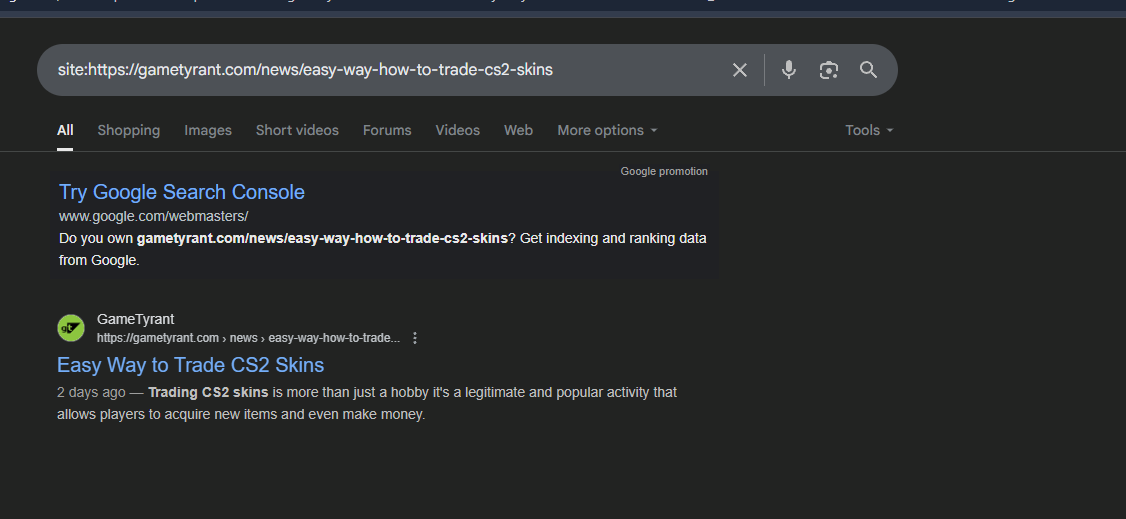Open the Short videos tab
The image size is (1126, 519).
tap(297, 130)
